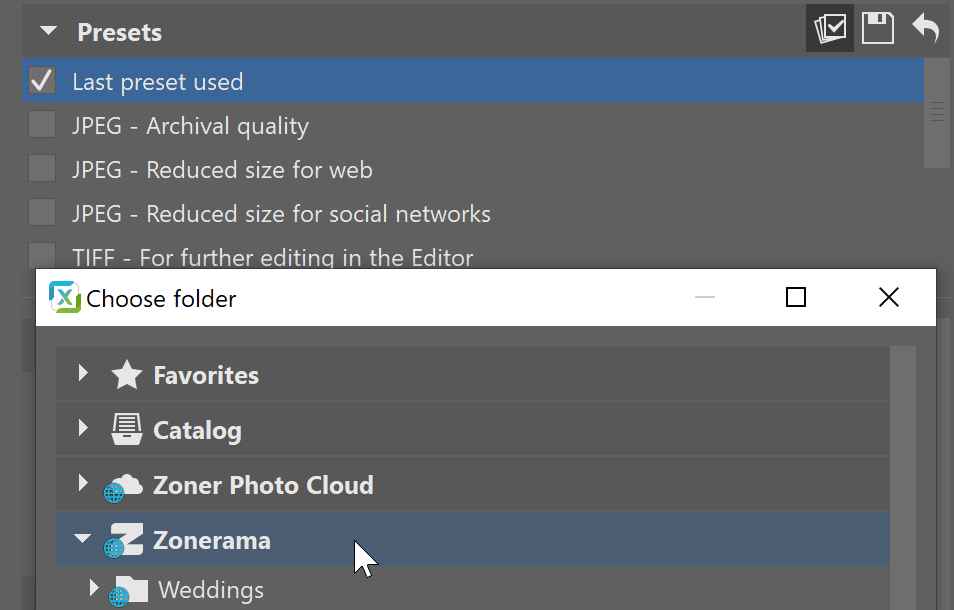Expand the Zoner Photo Cloud node
Image resolution: width=954 pixels, height=610 pixels.
[83, 483]
